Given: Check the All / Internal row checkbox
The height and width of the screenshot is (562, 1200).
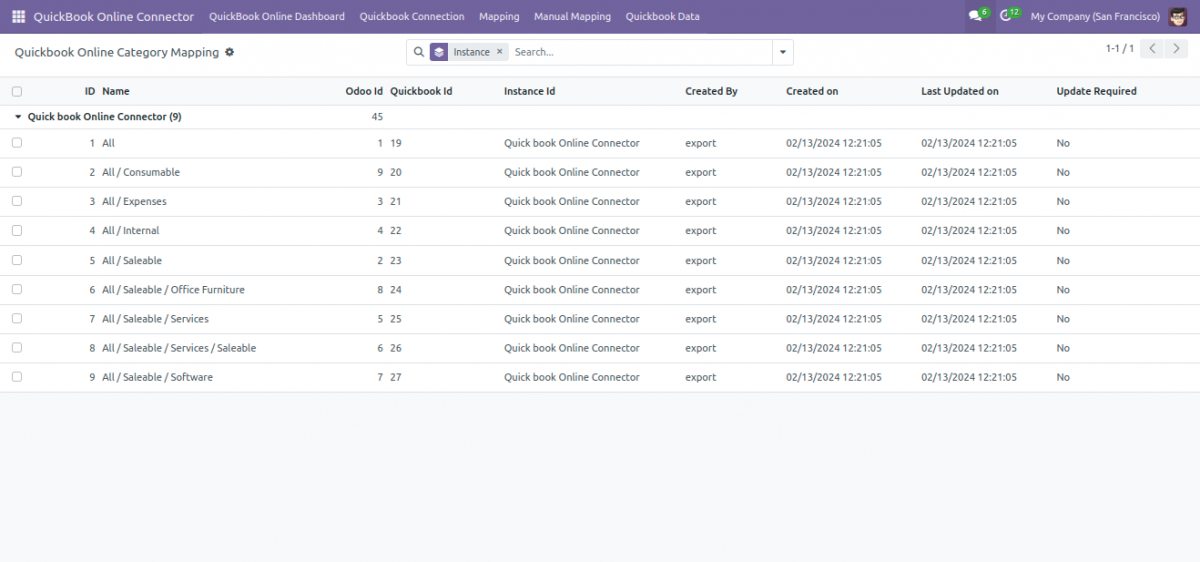Looking at the screenshot, I should (x=17, y=230).
